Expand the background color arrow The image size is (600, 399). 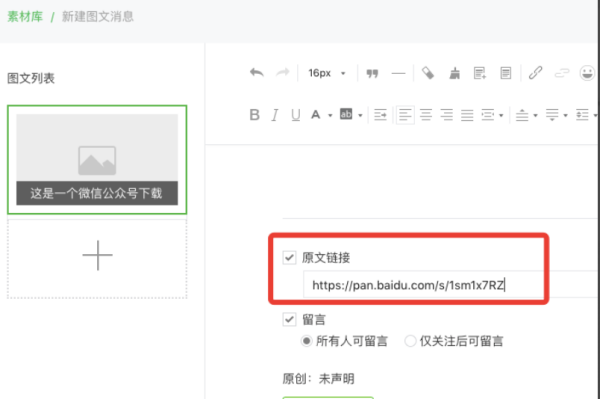pos(360,115)
